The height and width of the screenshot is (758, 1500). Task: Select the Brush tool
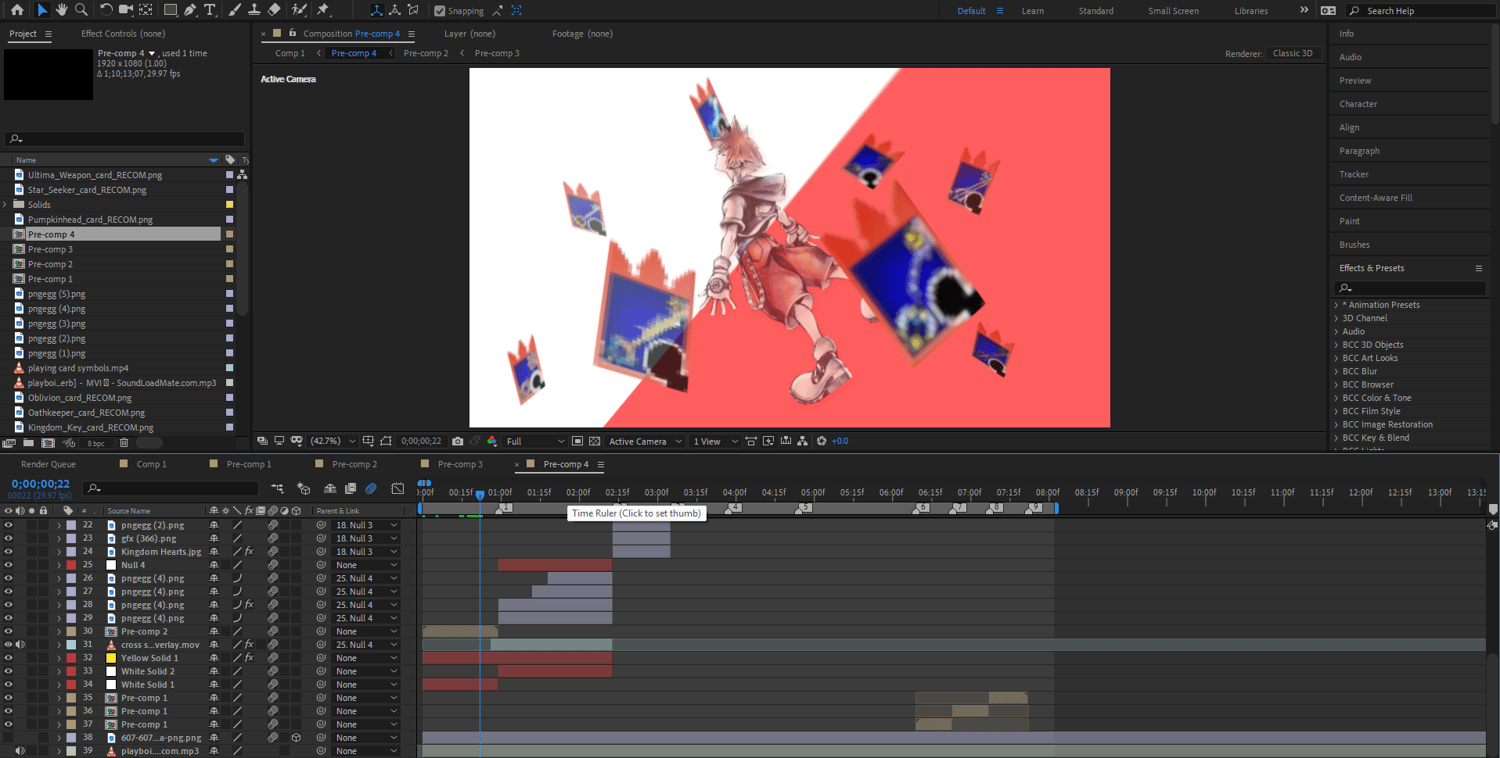click(x=235, y=10)
